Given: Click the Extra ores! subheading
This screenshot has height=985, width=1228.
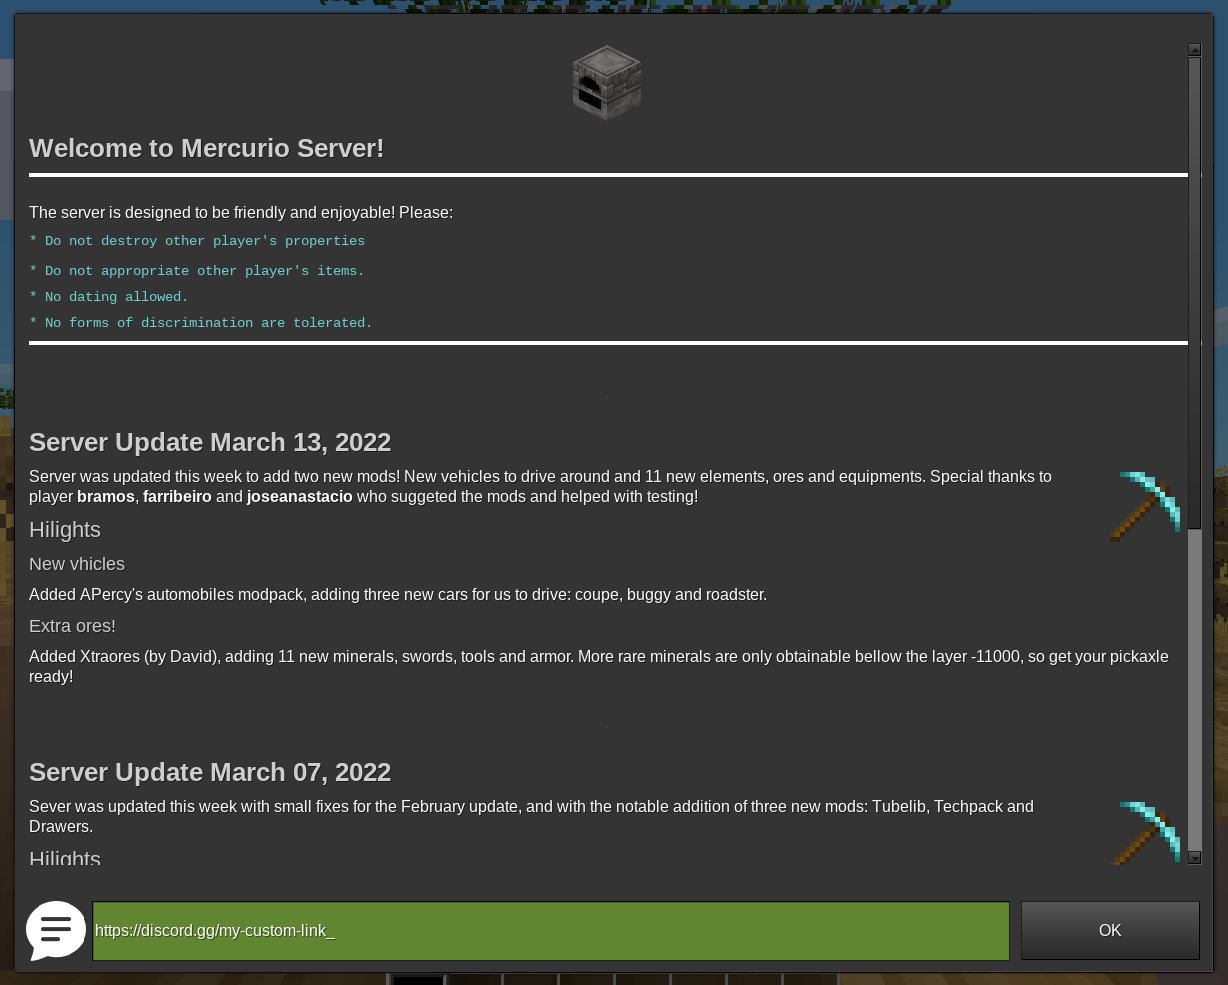Looking at the screenshot, I should click(72, 626).
